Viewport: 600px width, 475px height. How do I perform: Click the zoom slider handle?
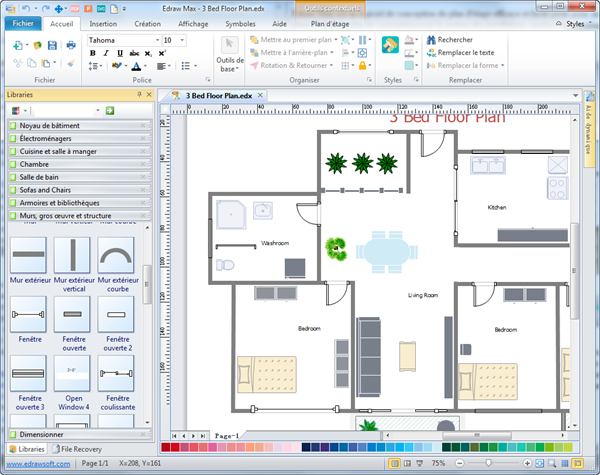tap(488, 463)
